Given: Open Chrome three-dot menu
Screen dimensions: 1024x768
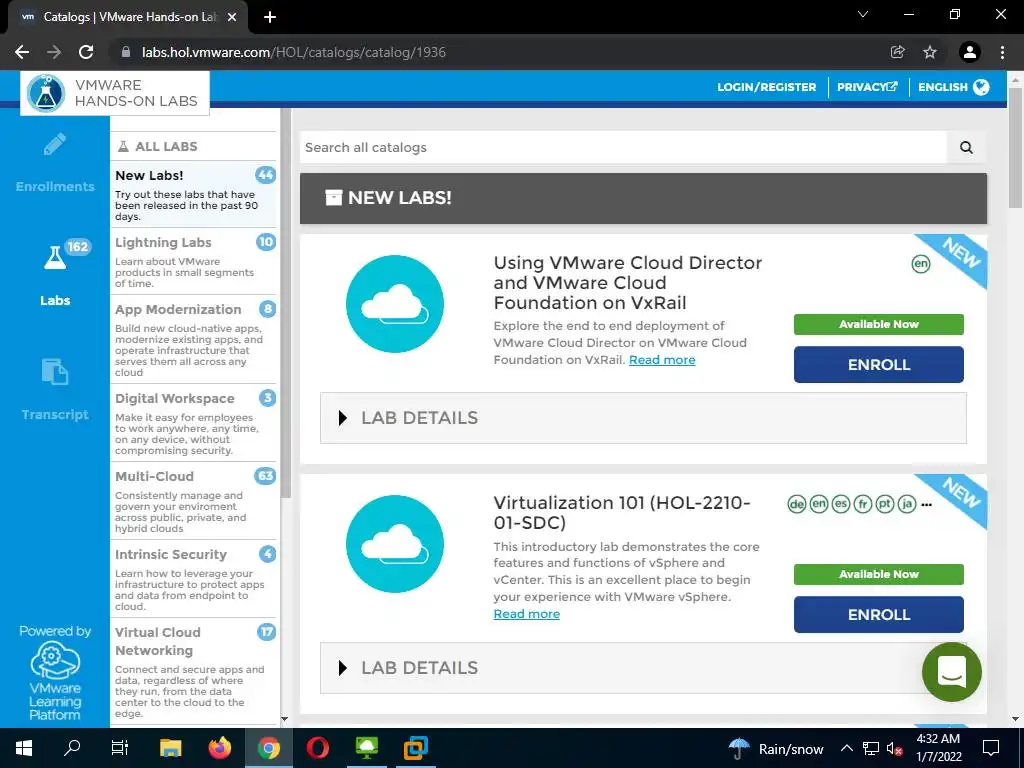Looking at the screenshot, I should point(1002,52).
